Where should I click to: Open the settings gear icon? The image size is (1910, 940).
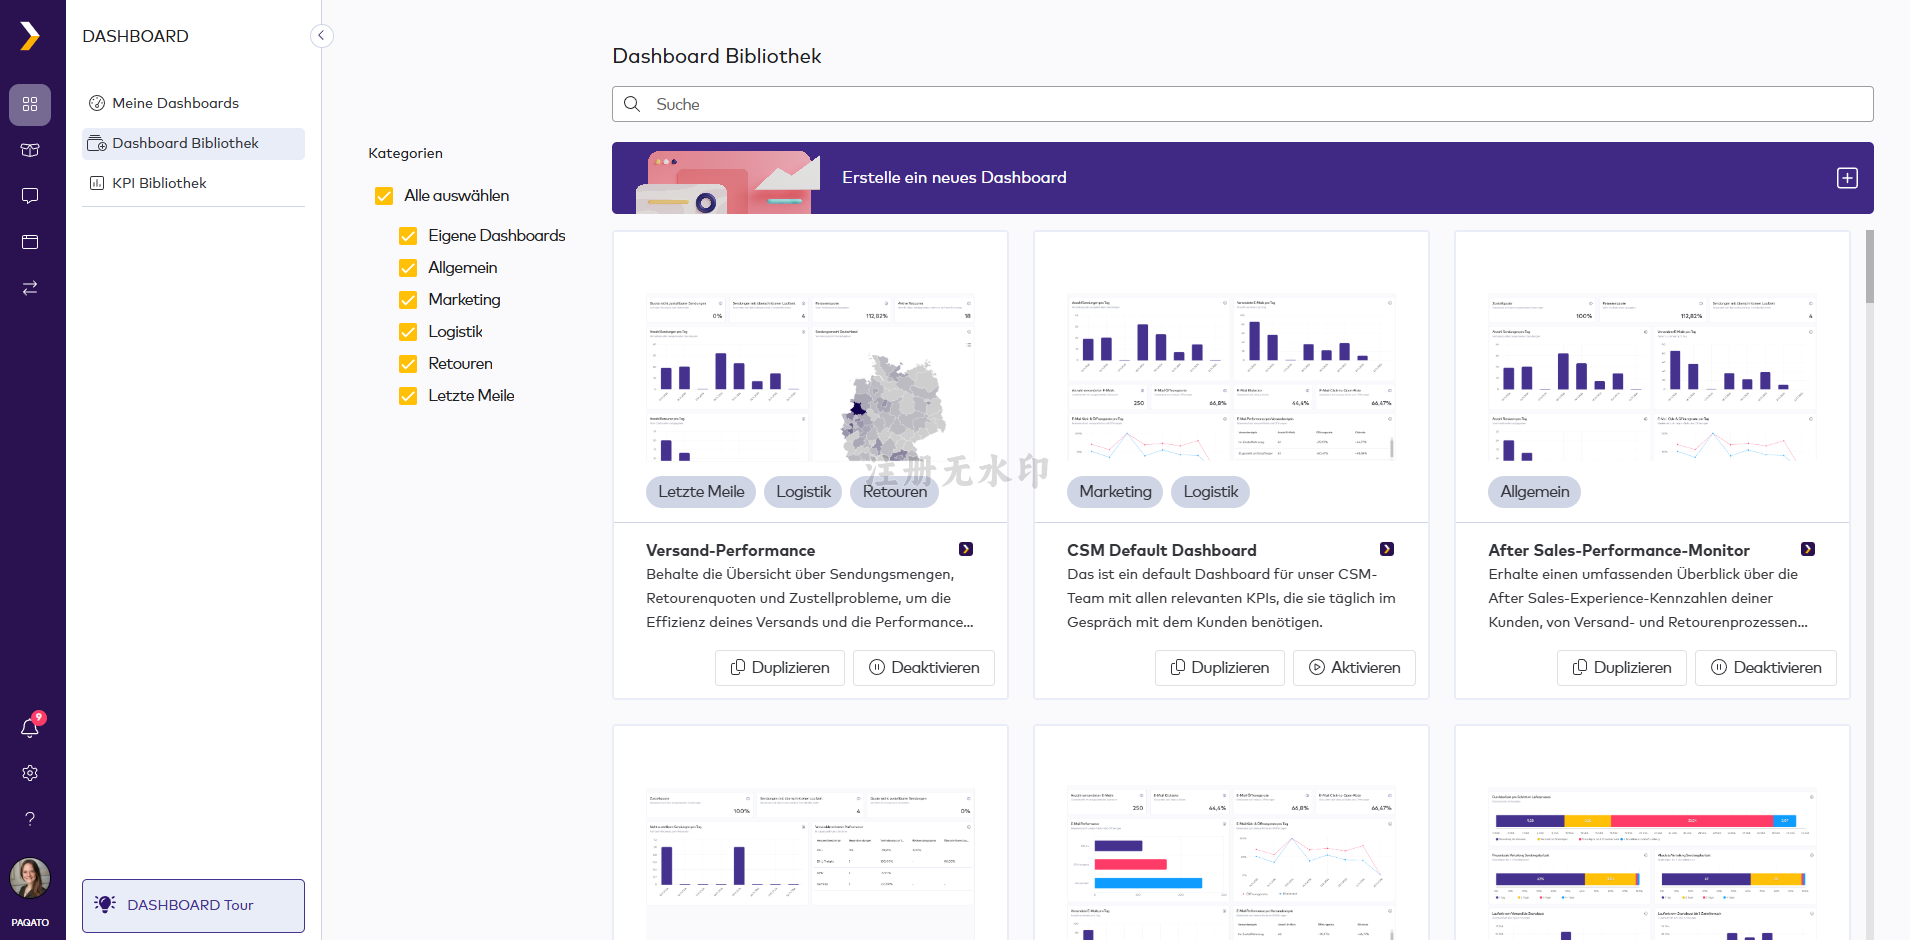click(30, 773)
